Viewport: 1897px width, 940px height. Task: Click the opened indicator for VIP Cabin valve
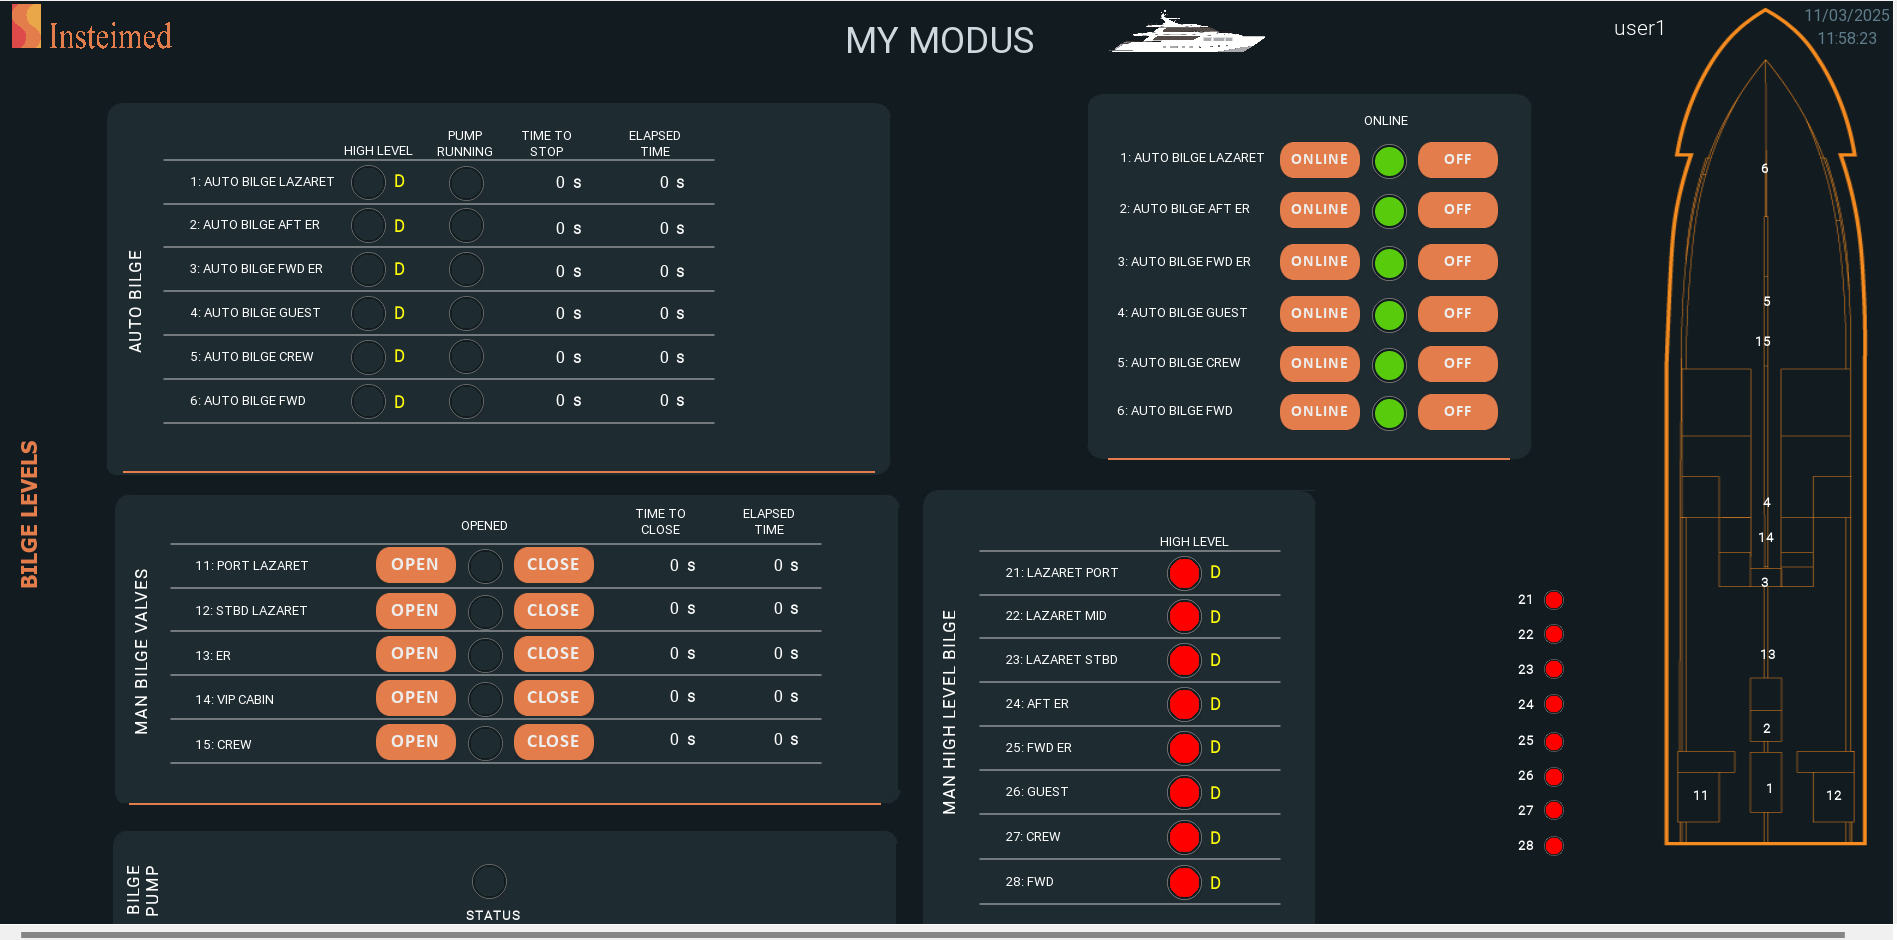pyautogui.click(x=485, y=698)
